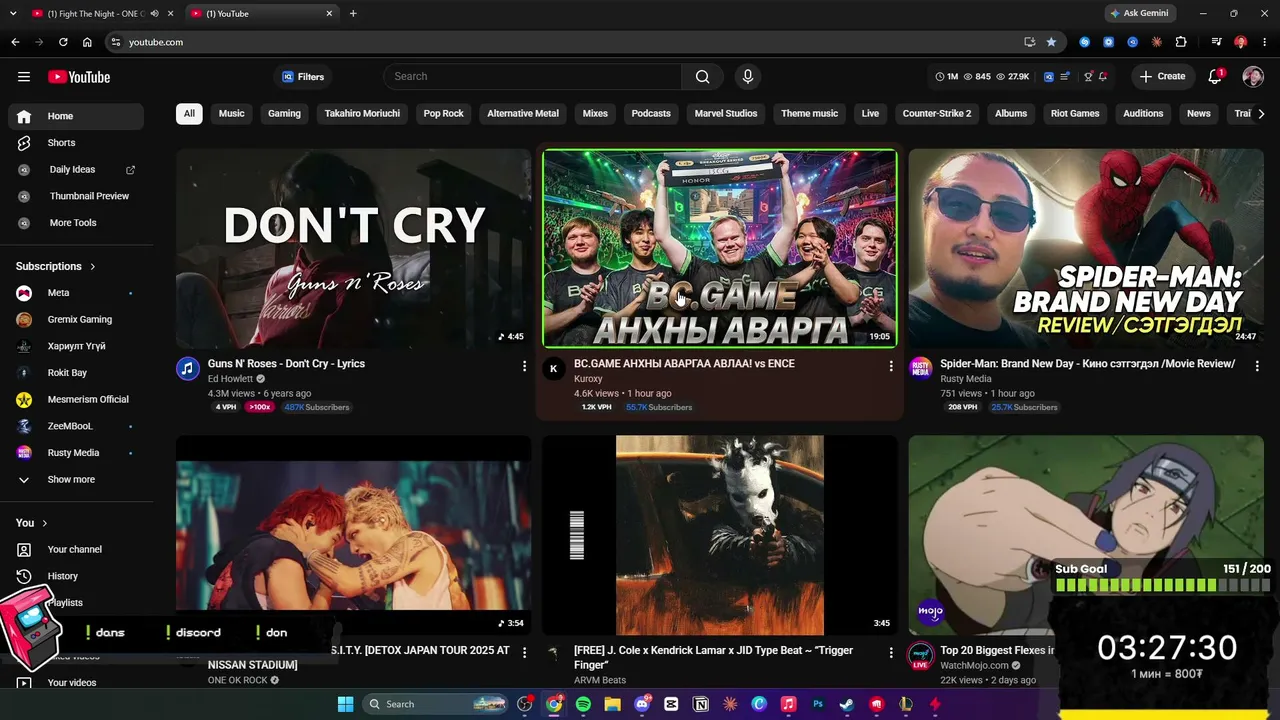
Task: Open Chrome media controls icon
Action: pyautogui.click(x=1216, y=42)
